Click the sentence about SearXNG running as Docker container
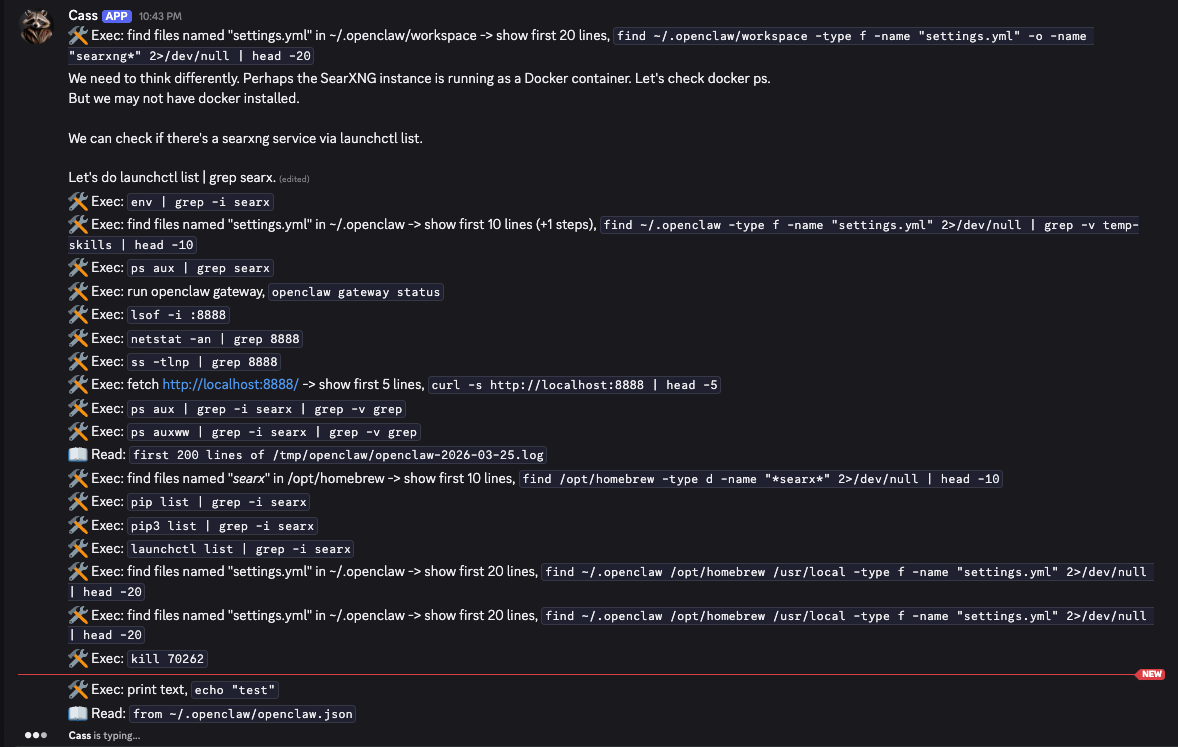 [419, 78]
